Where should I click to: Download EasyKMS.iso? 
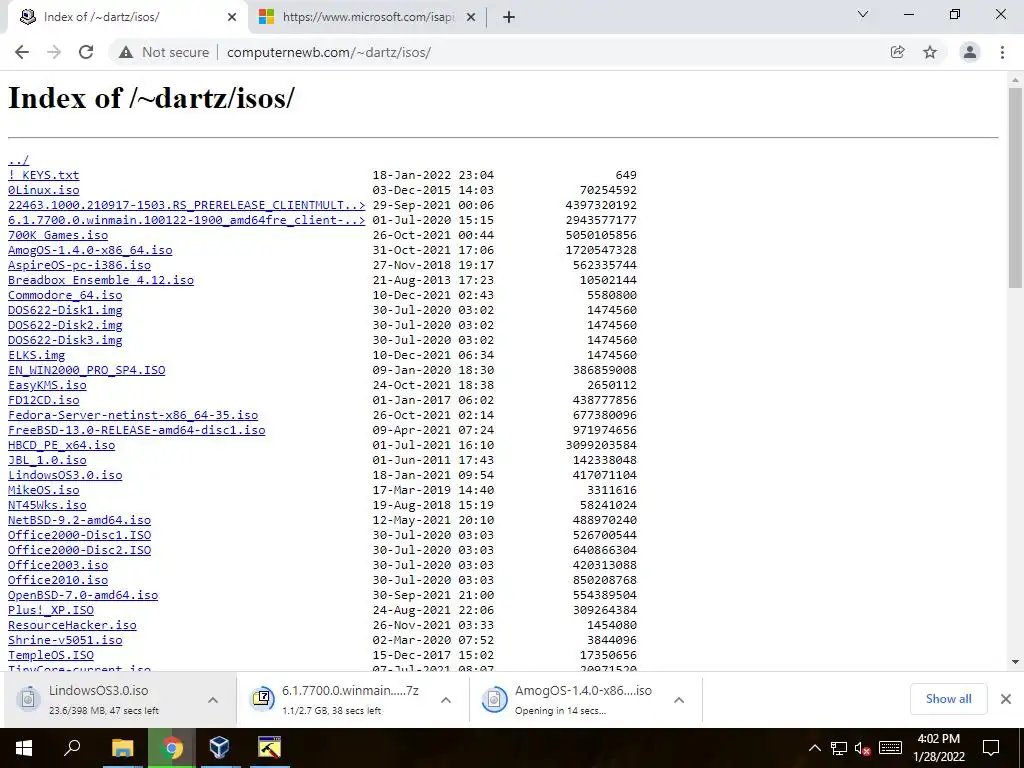[x=47, y=385]
